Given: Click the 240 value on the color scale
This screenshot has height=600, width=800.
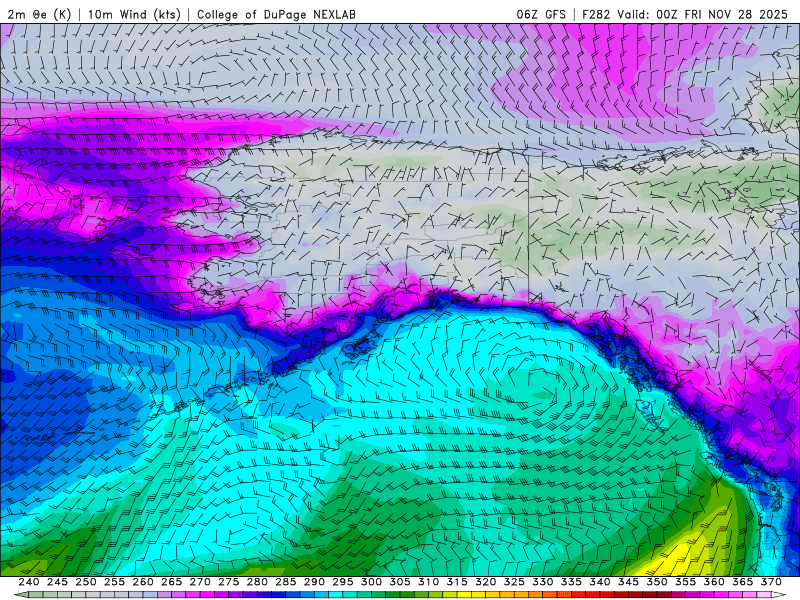Looking at the screenshot, I should [29, 582].
